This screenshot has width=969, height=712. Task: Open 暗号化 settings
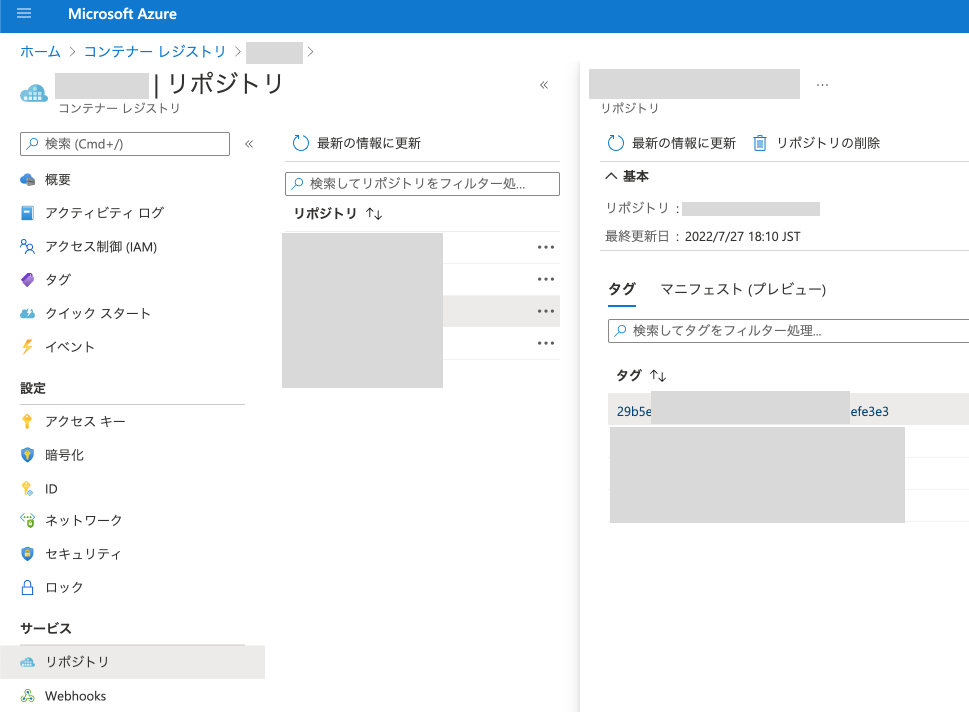[x=64, y=456]
